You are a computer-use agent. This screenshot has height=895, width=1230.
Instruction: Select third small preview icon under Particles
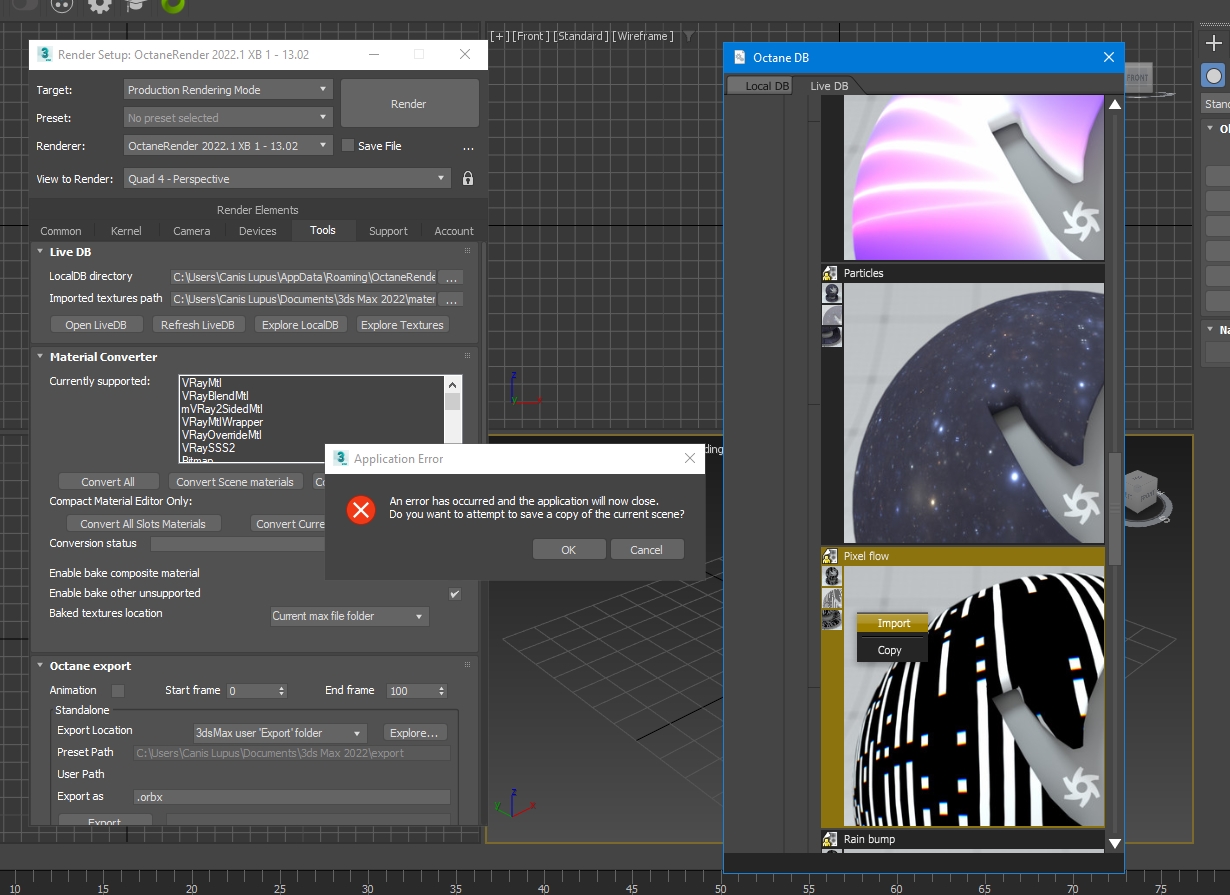[832, 337]
